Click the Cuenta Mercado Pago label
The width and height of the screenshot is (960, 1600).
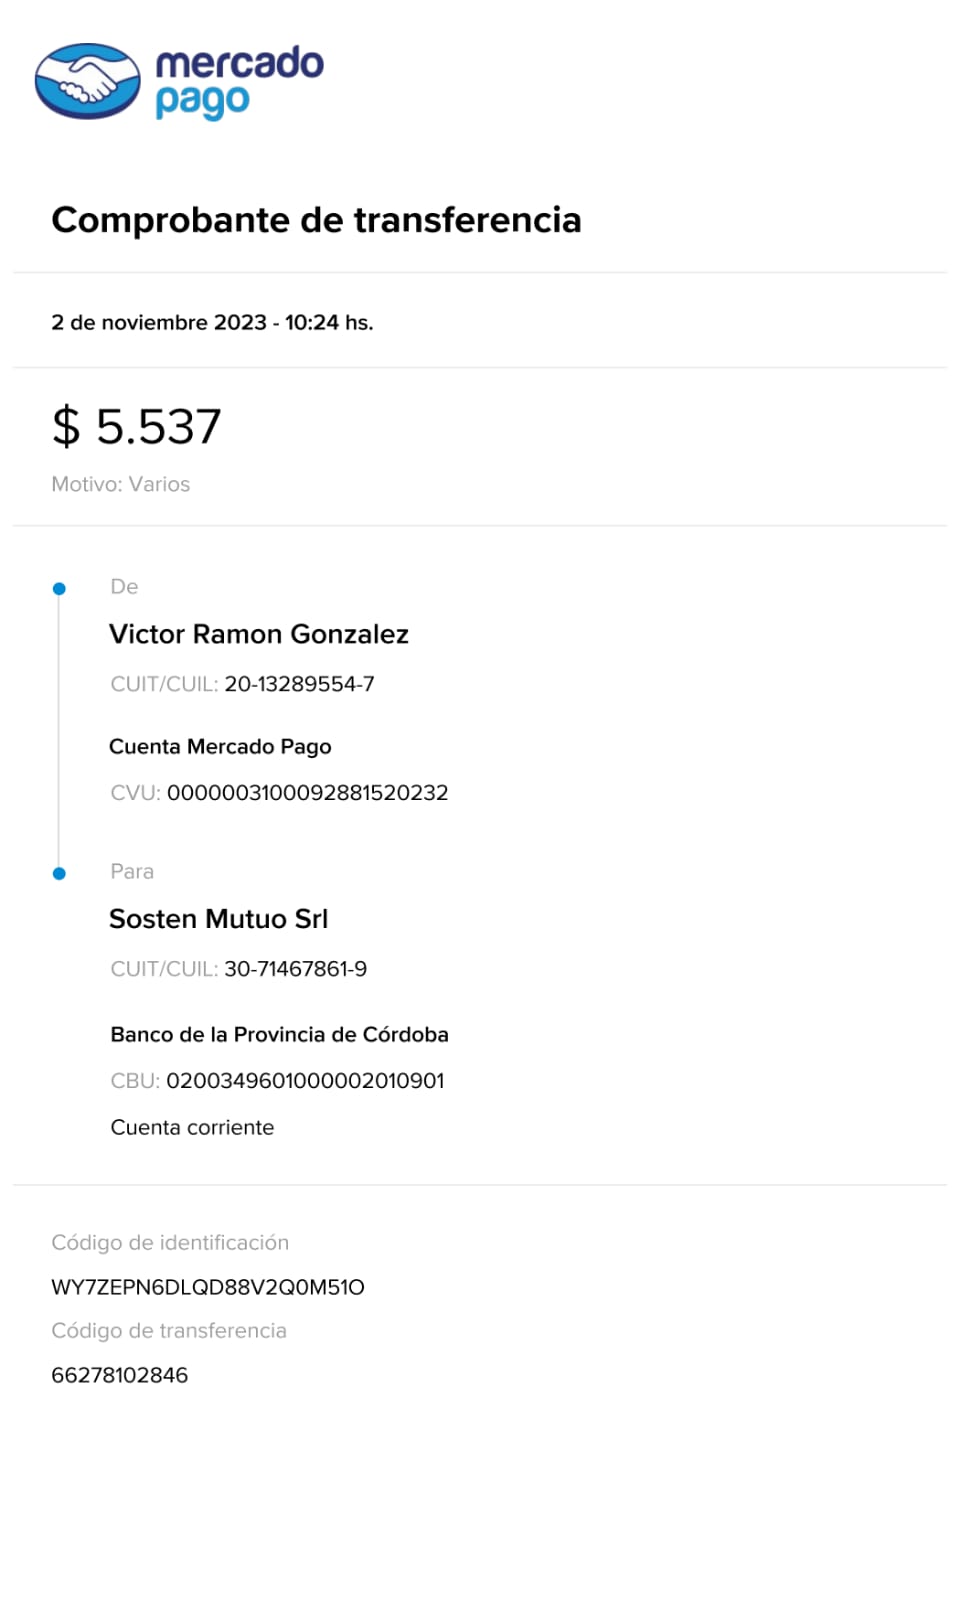pos(220,747)
